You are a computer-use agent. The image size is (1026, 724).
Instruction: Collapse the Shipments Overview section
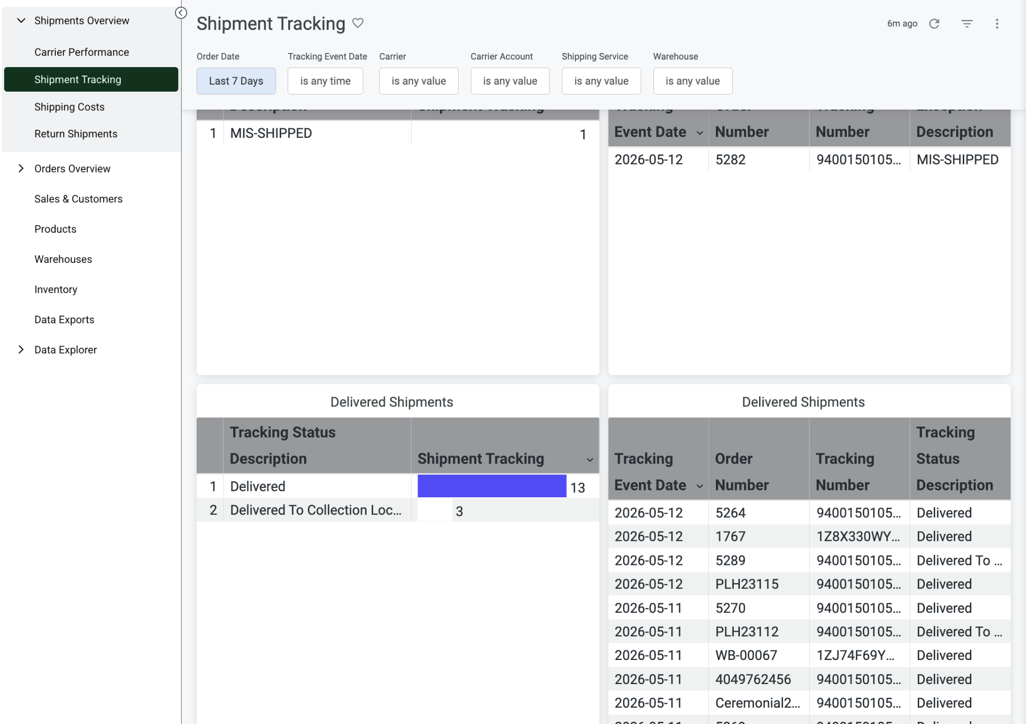point(21,20)
